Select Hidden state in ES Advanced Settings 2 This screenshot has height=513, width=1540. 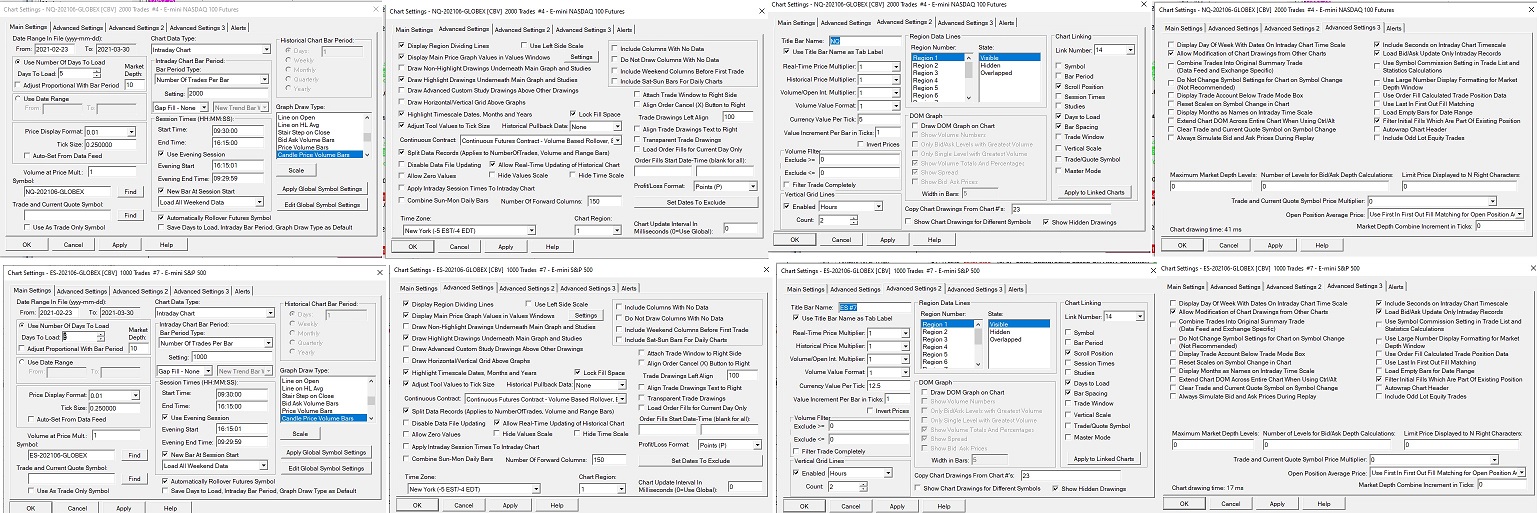point(998,332)
